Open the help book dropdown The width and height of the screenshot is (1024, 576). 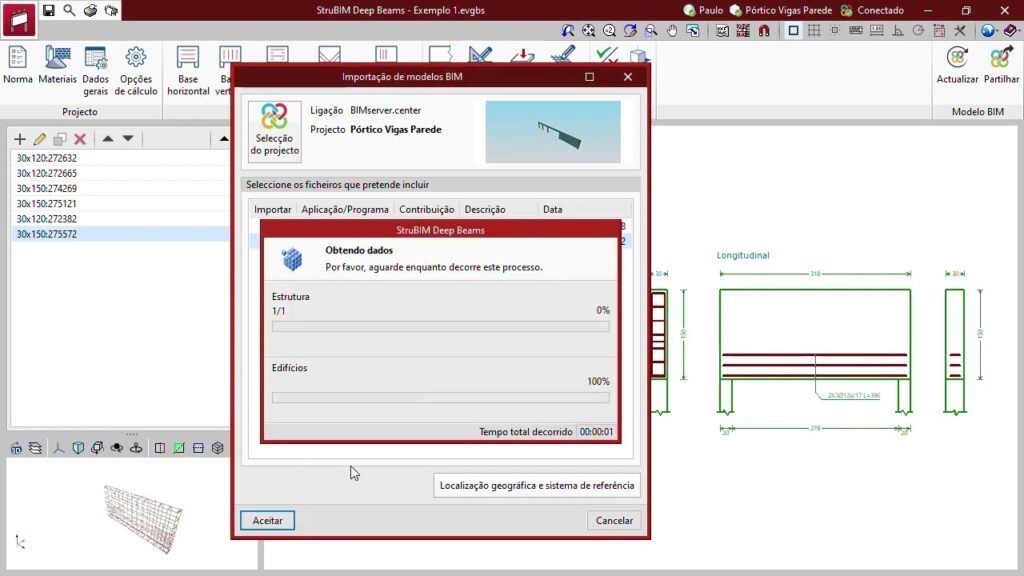click(1010, 31)
